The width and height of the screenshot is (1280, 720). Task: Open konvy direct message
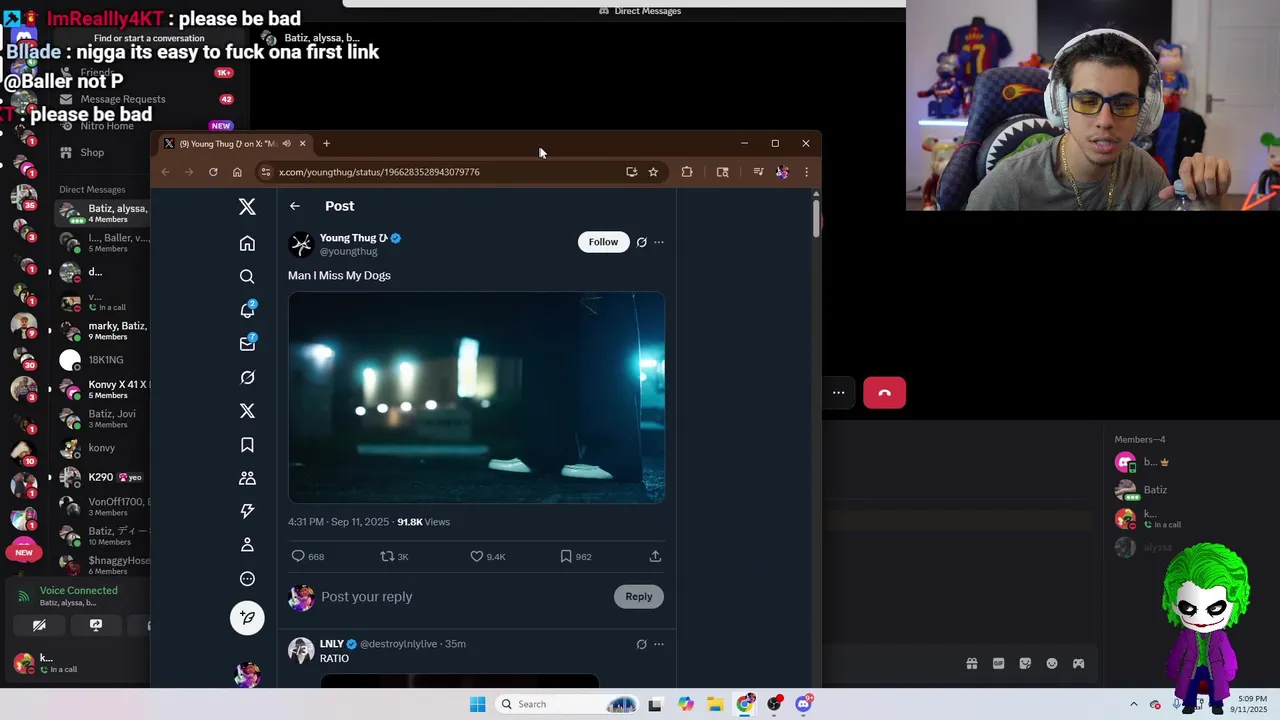(x=102, y=448)
